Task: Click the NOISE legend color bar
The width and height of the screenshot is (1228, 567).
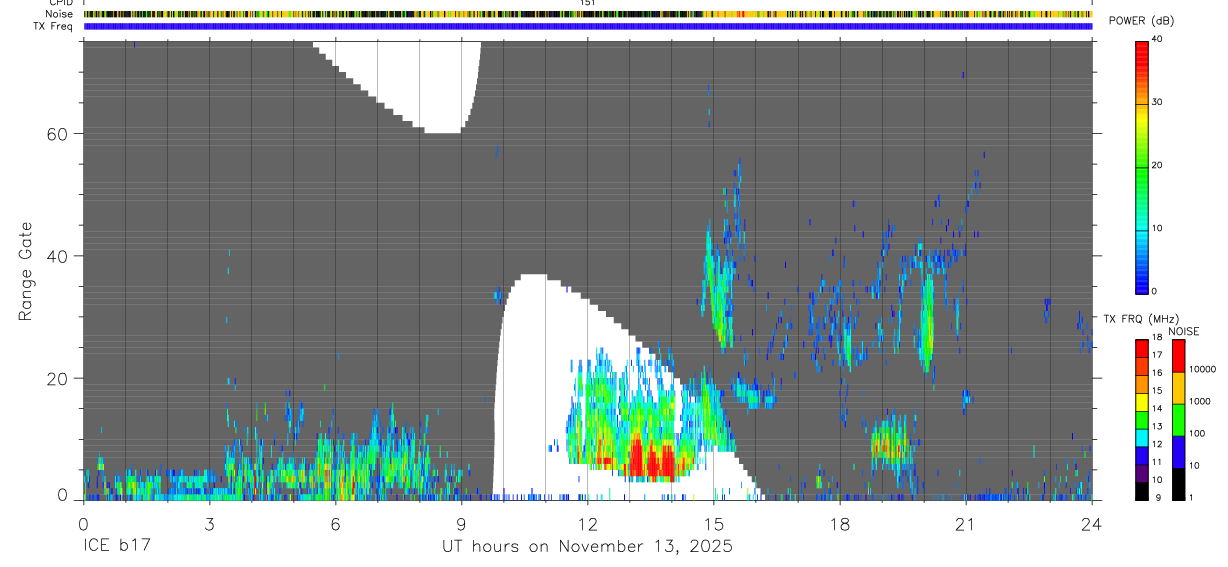Action: pyautogui.click(x=1178, y=420)
